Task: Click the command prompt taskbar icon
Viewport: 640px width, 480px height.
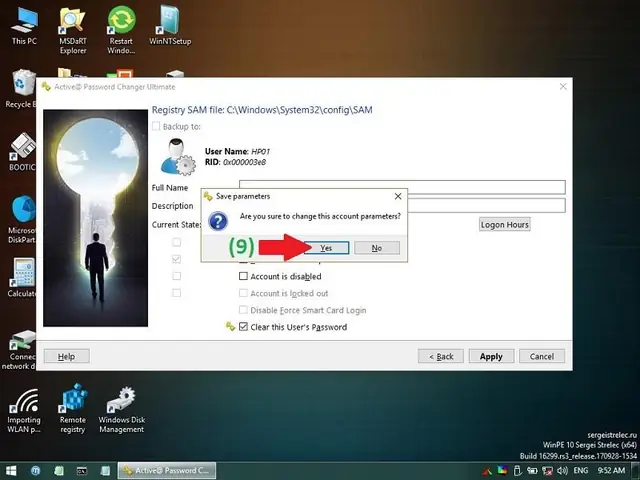Action: [82, 471]
